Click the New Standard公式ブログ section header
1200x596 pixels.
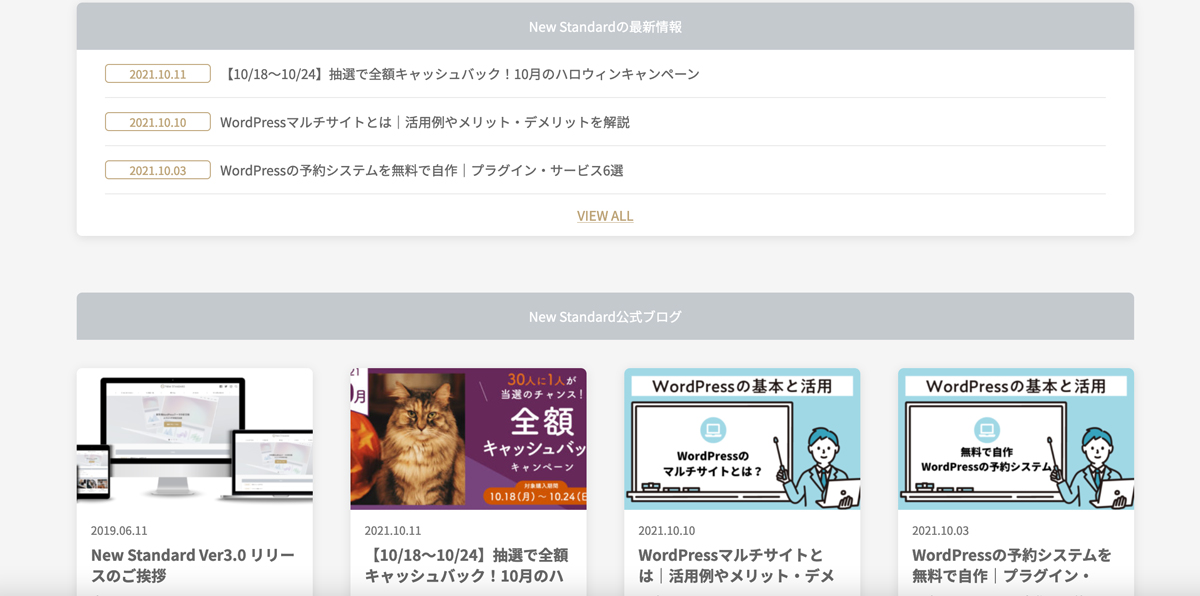tap(604, 315)
